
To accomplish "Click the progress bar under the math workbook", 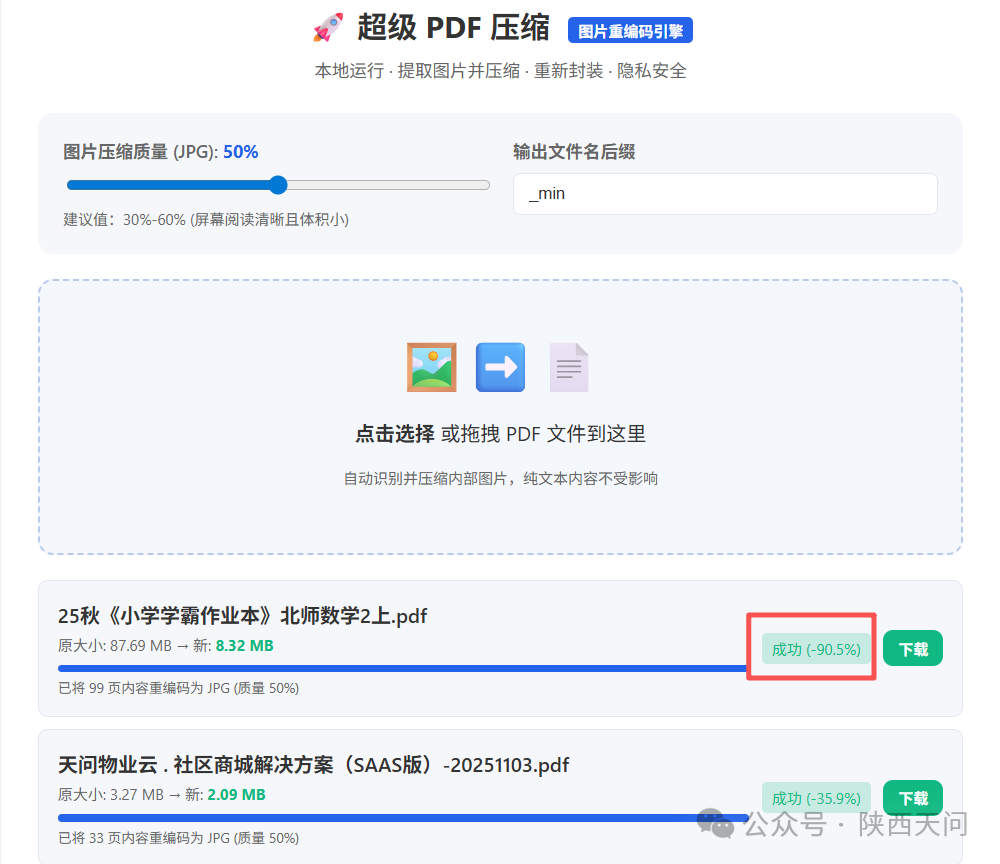I will (400, 665).
